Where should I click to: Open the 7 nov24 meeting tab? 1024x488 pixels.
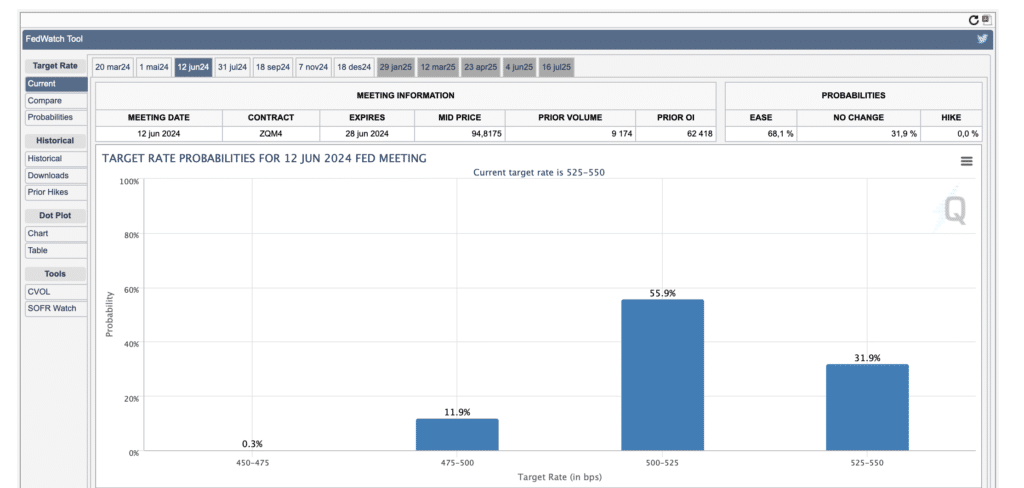pyautogui.click(x=313, y=67)
